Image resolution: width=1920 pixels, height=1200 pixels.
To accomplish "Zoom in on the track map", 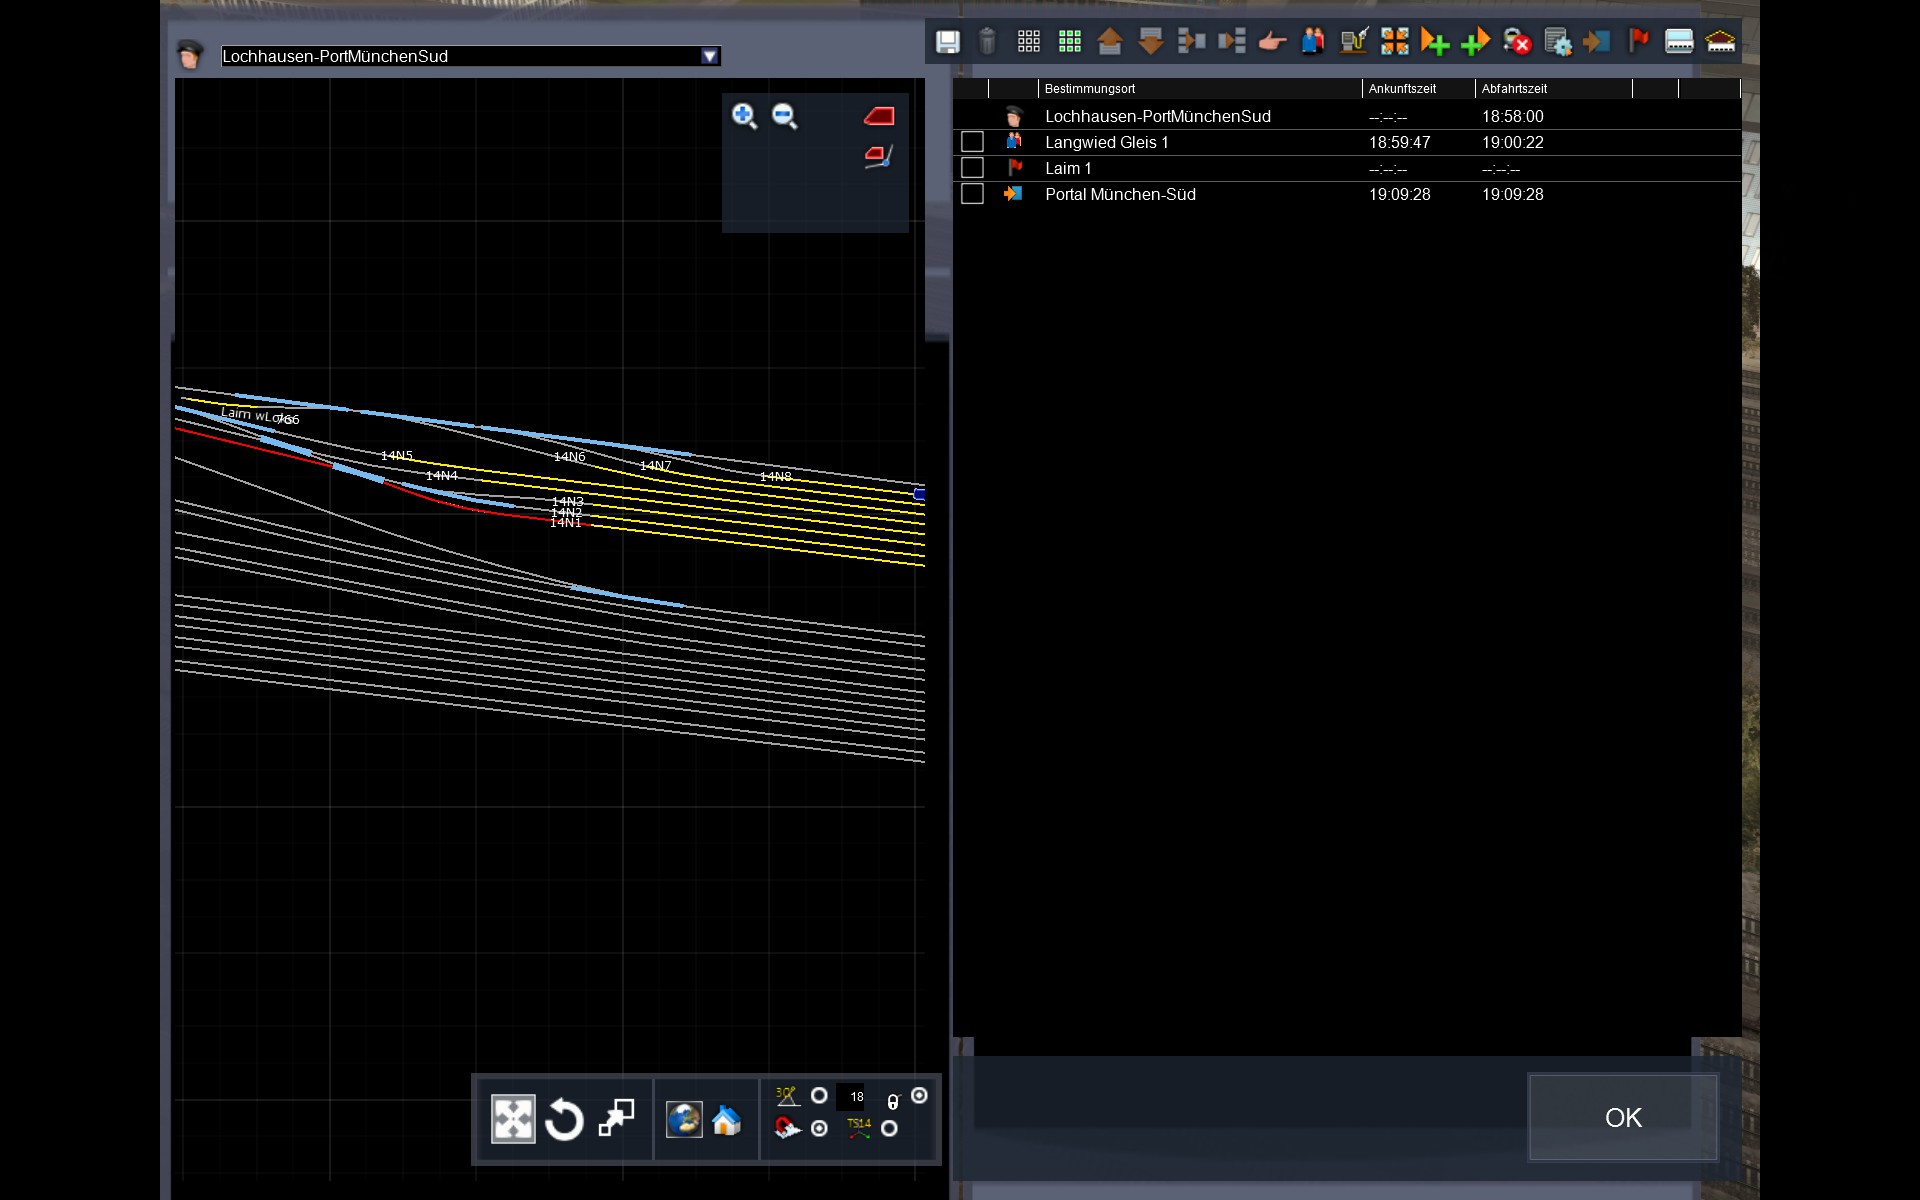I will pyautogui.click(x=744, y=116).
